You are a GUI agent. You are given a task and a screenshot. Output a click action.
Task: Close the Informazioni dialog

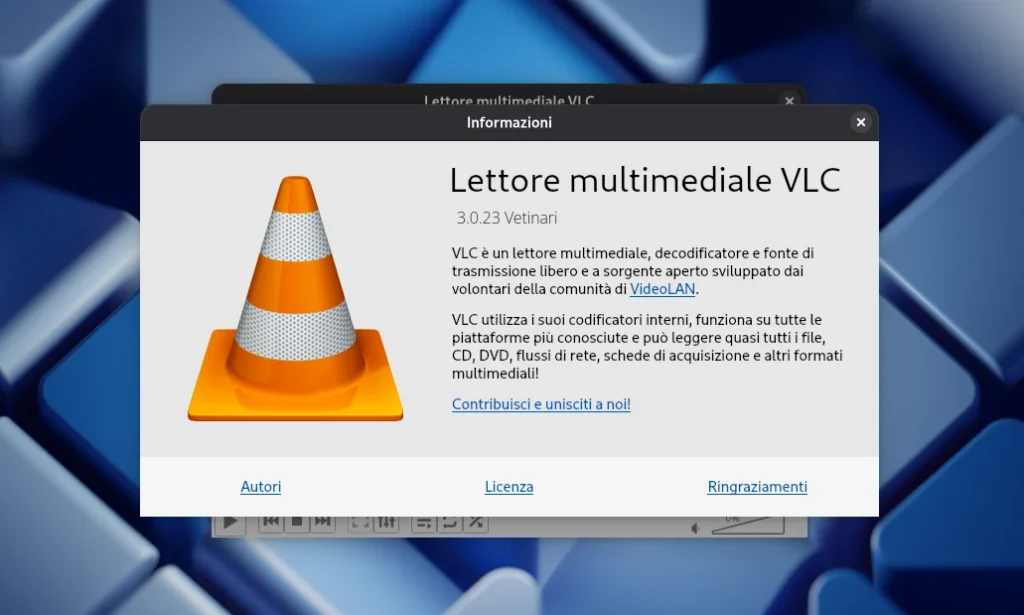pyautogui.click(x=860, y=122)
